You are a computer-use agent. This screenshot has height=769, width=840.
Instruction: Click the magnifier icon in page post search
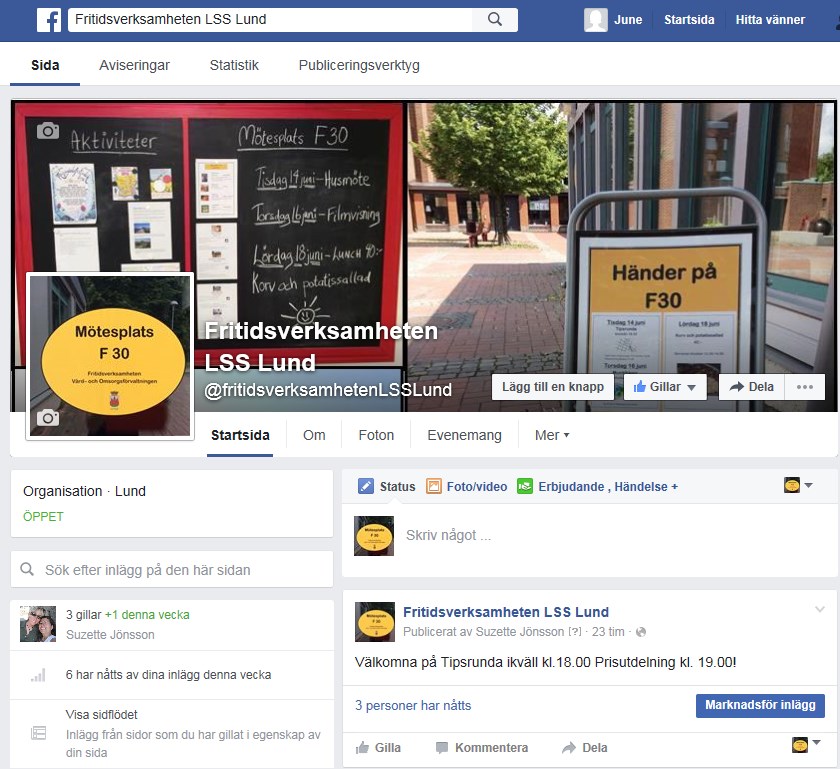pyautogui.click(x=27, y=569)
